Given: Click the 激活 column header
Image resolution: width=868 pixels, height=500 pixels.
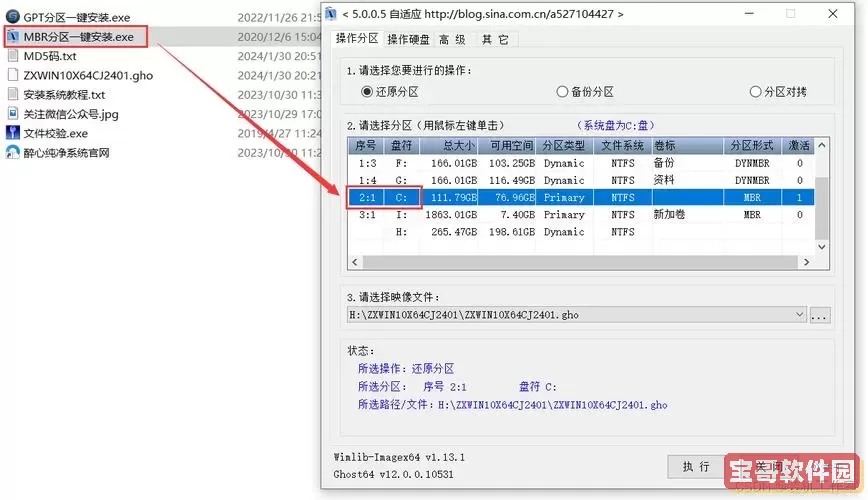Looking at the screenshot, I should pyautogui.click(x=798, y=146).
